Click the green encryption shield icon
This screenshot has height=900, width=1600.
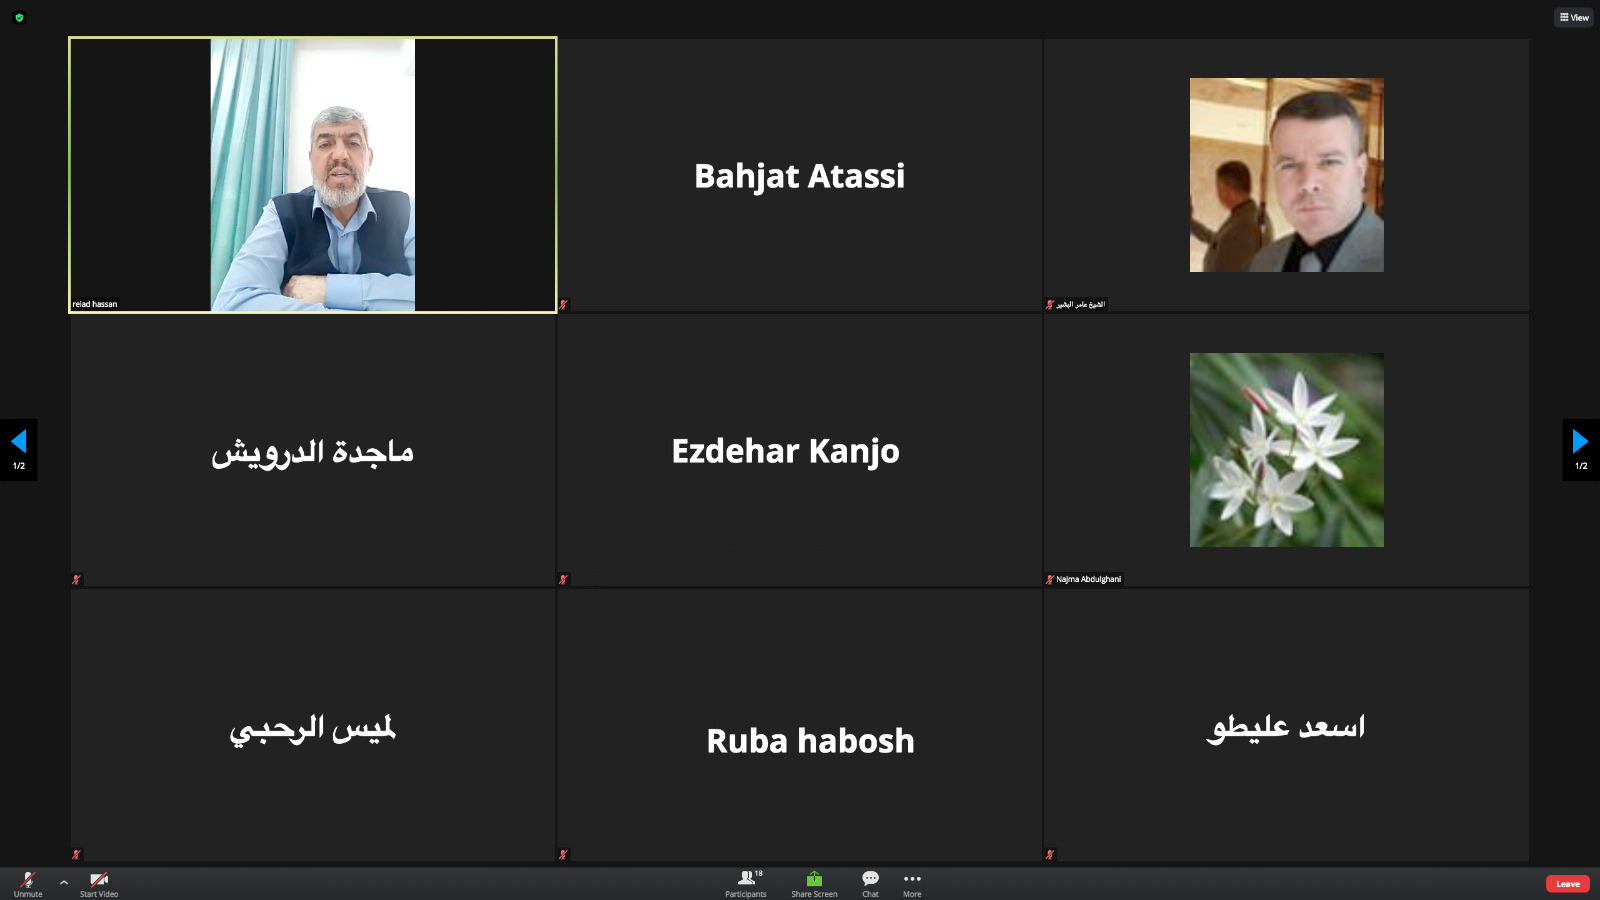point(19,17)
